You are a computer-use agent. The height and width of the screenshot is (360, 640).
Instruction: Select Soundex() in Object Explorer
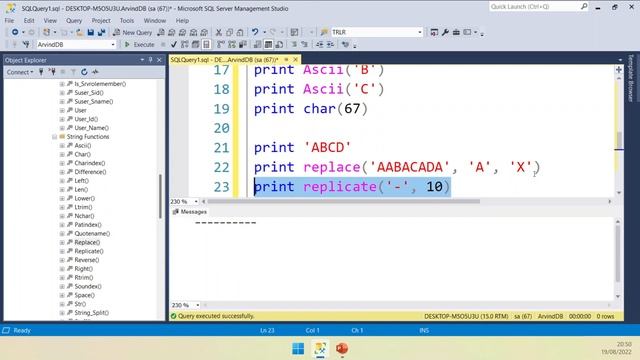coord(88,287)
